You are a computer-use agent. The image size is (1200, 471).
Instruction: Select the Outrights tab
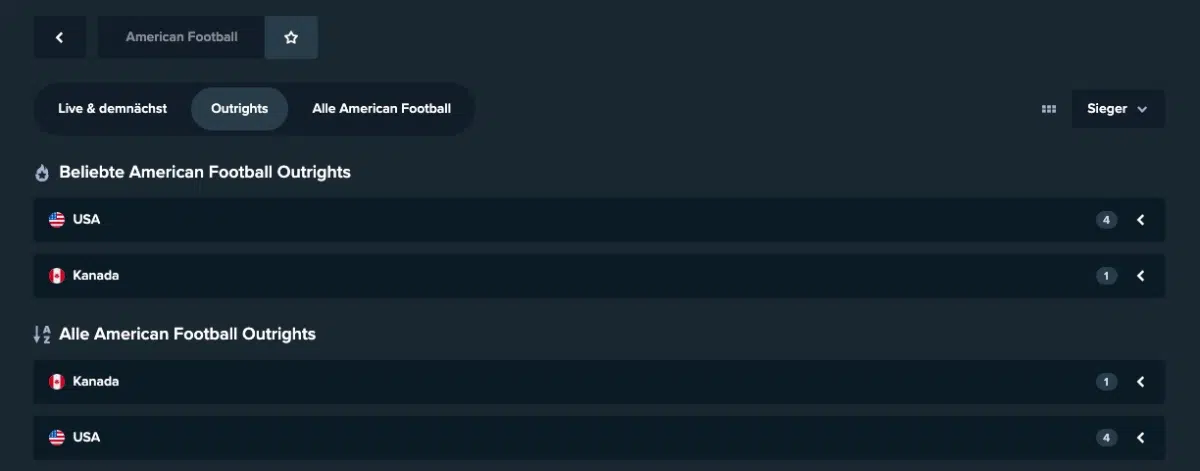pyautogui.click(x=239, y=108)
